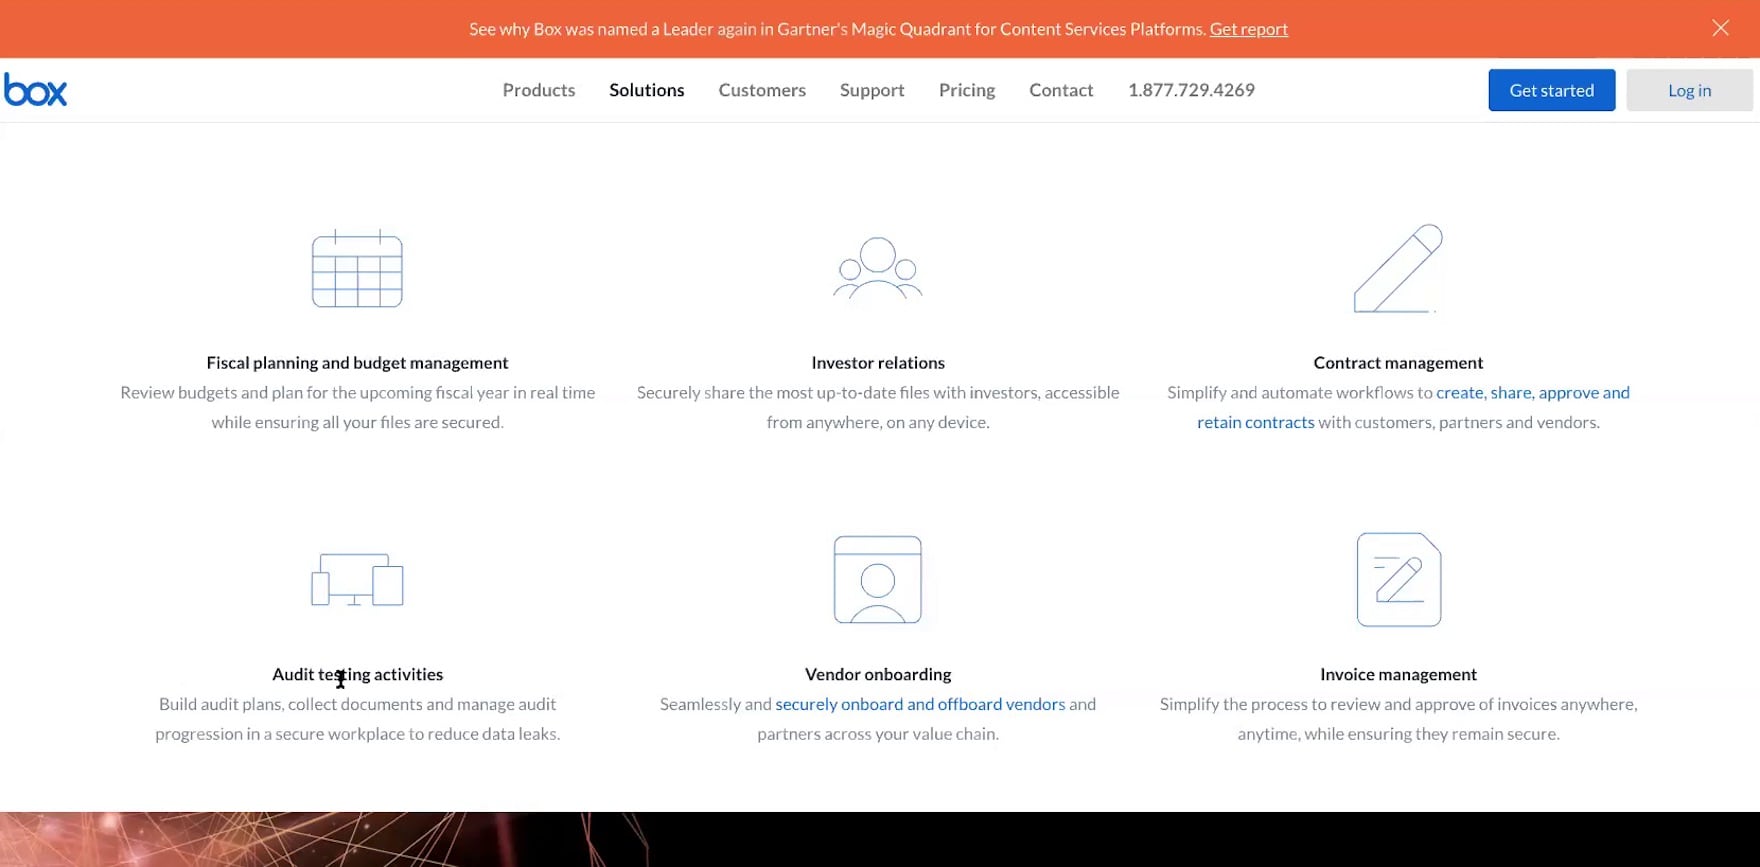1760x867 pixels.
Task: Open the Support menu item
Action: point(871,90)
